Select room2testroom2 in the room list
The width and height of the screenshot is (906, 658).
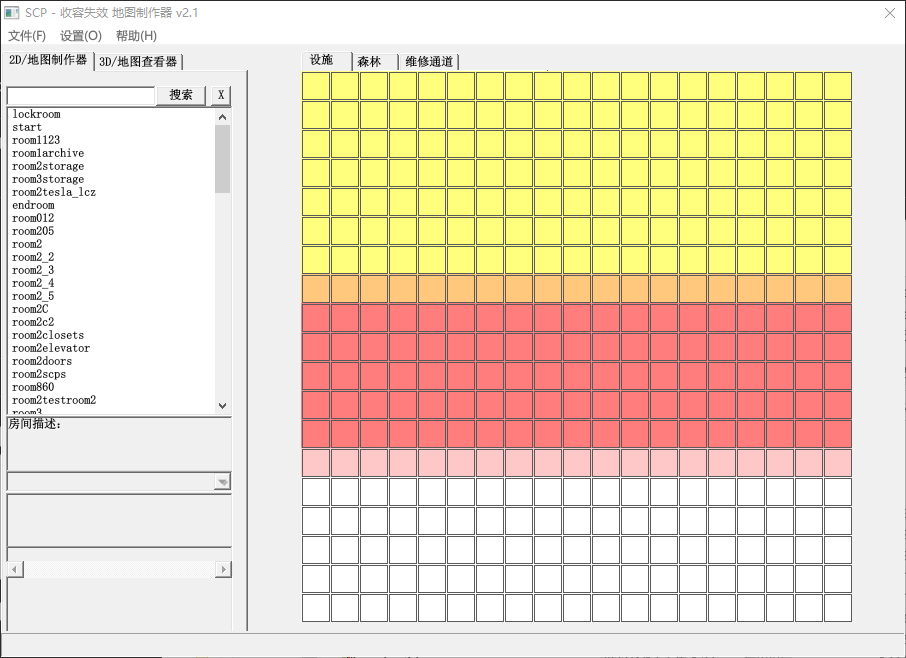coord(54,400)
